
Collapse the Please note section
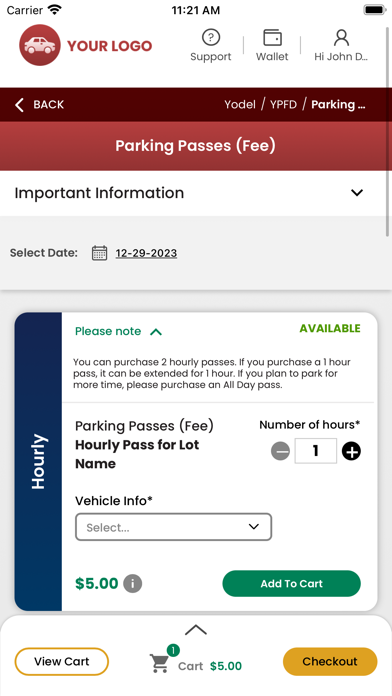click(x=156, y=332)
